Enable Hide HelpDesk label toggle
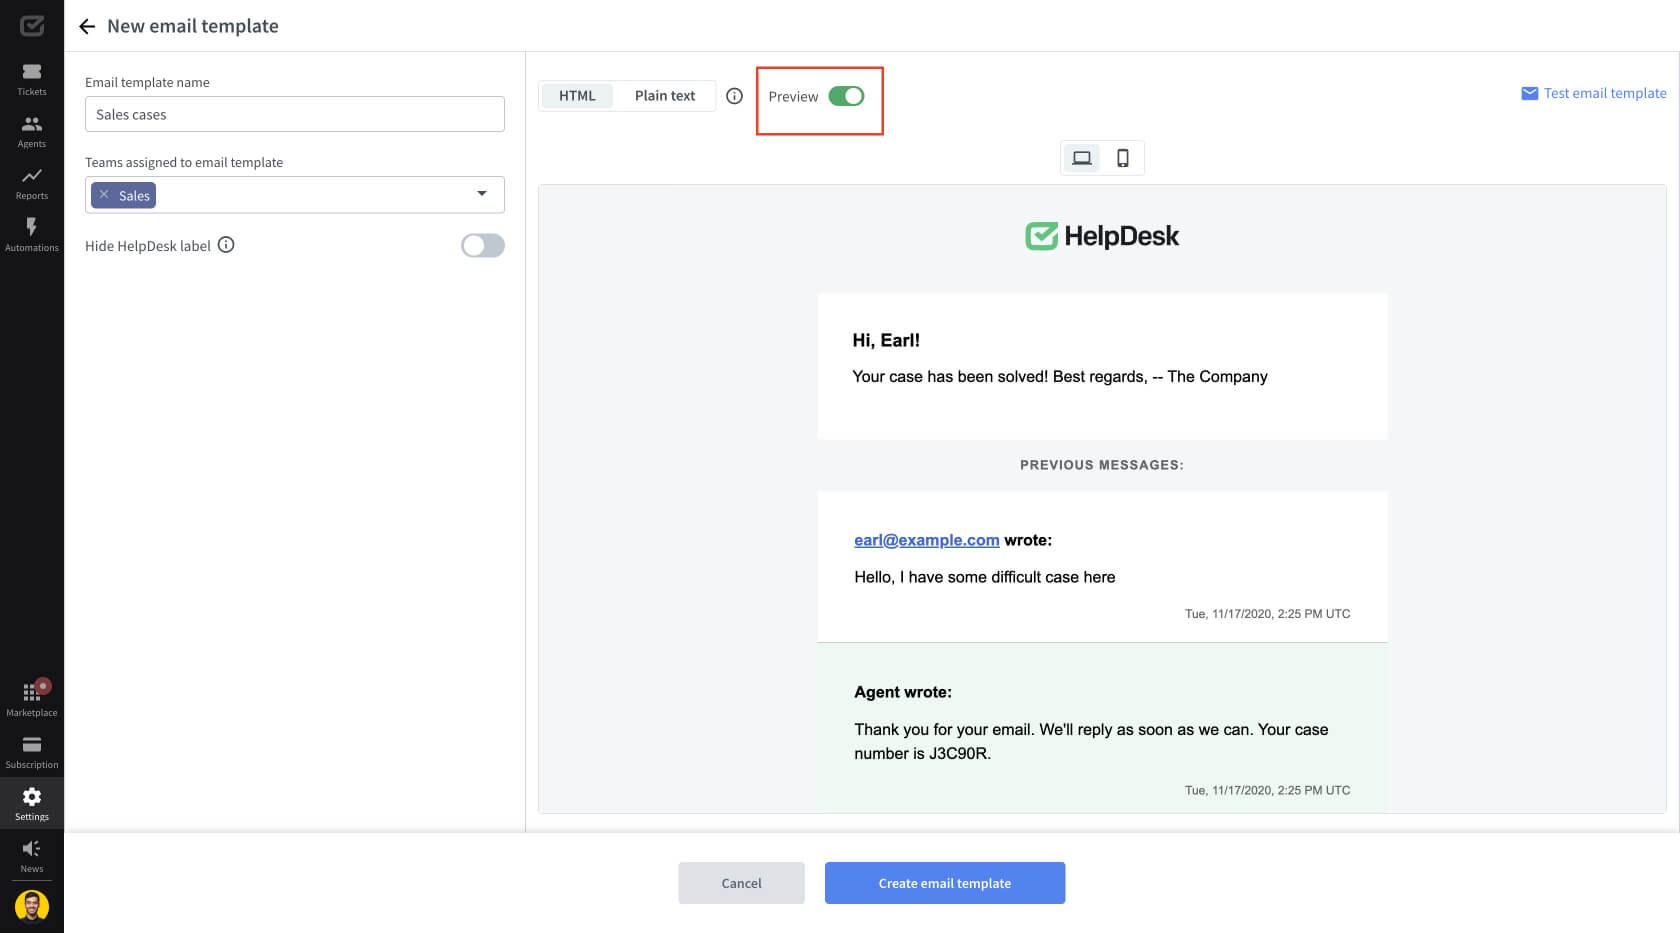Screen dimensions: 1680x933 click(482, 246)
